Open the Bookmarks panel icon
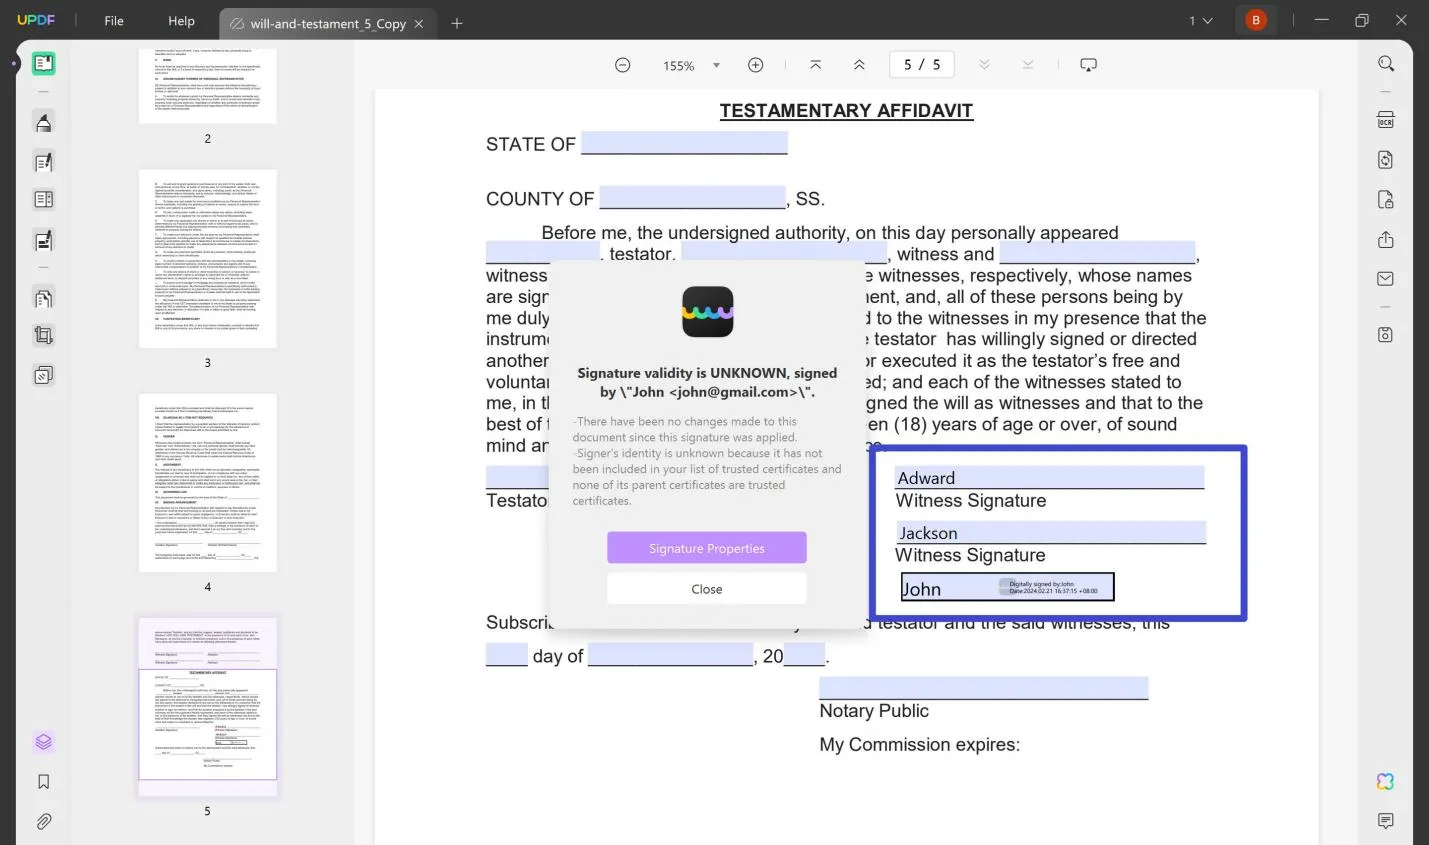 point(43,782)
